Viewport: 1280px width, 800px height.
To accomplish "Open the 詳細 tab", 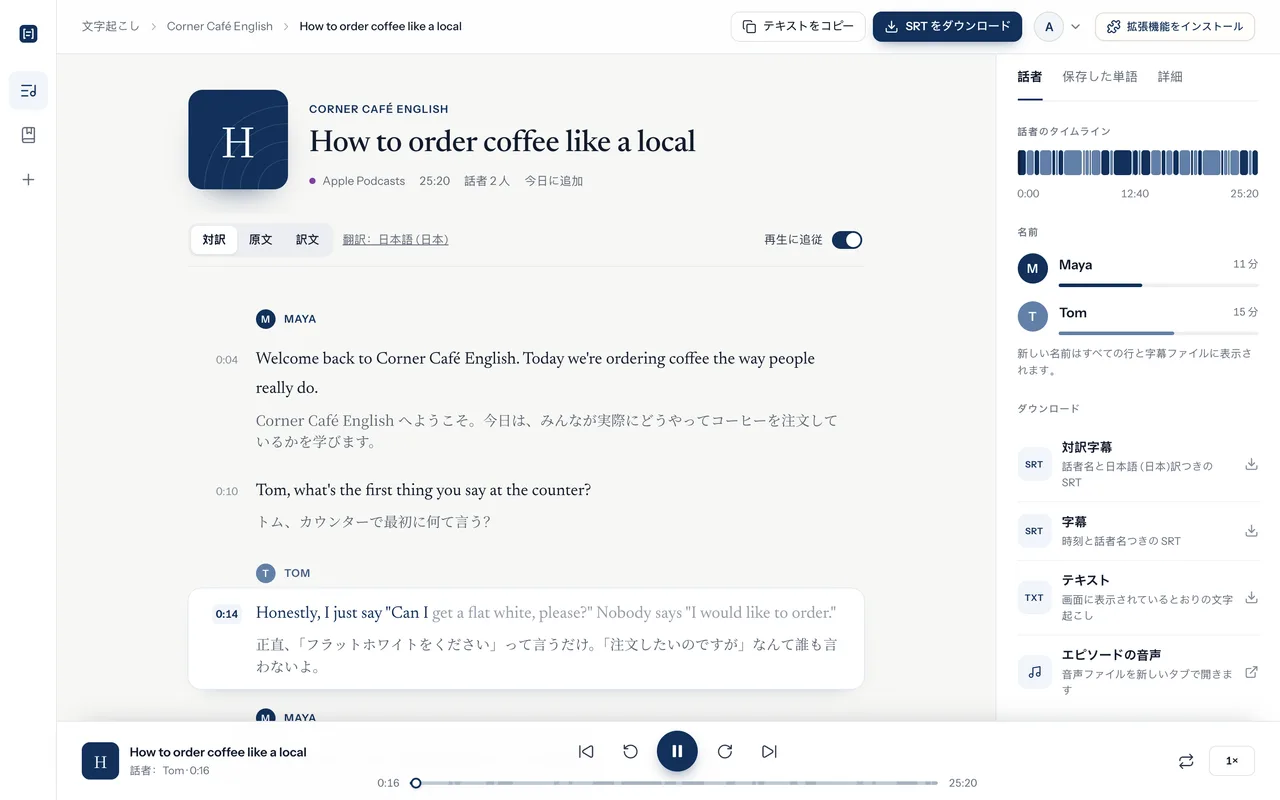I will click(1170, 77).
